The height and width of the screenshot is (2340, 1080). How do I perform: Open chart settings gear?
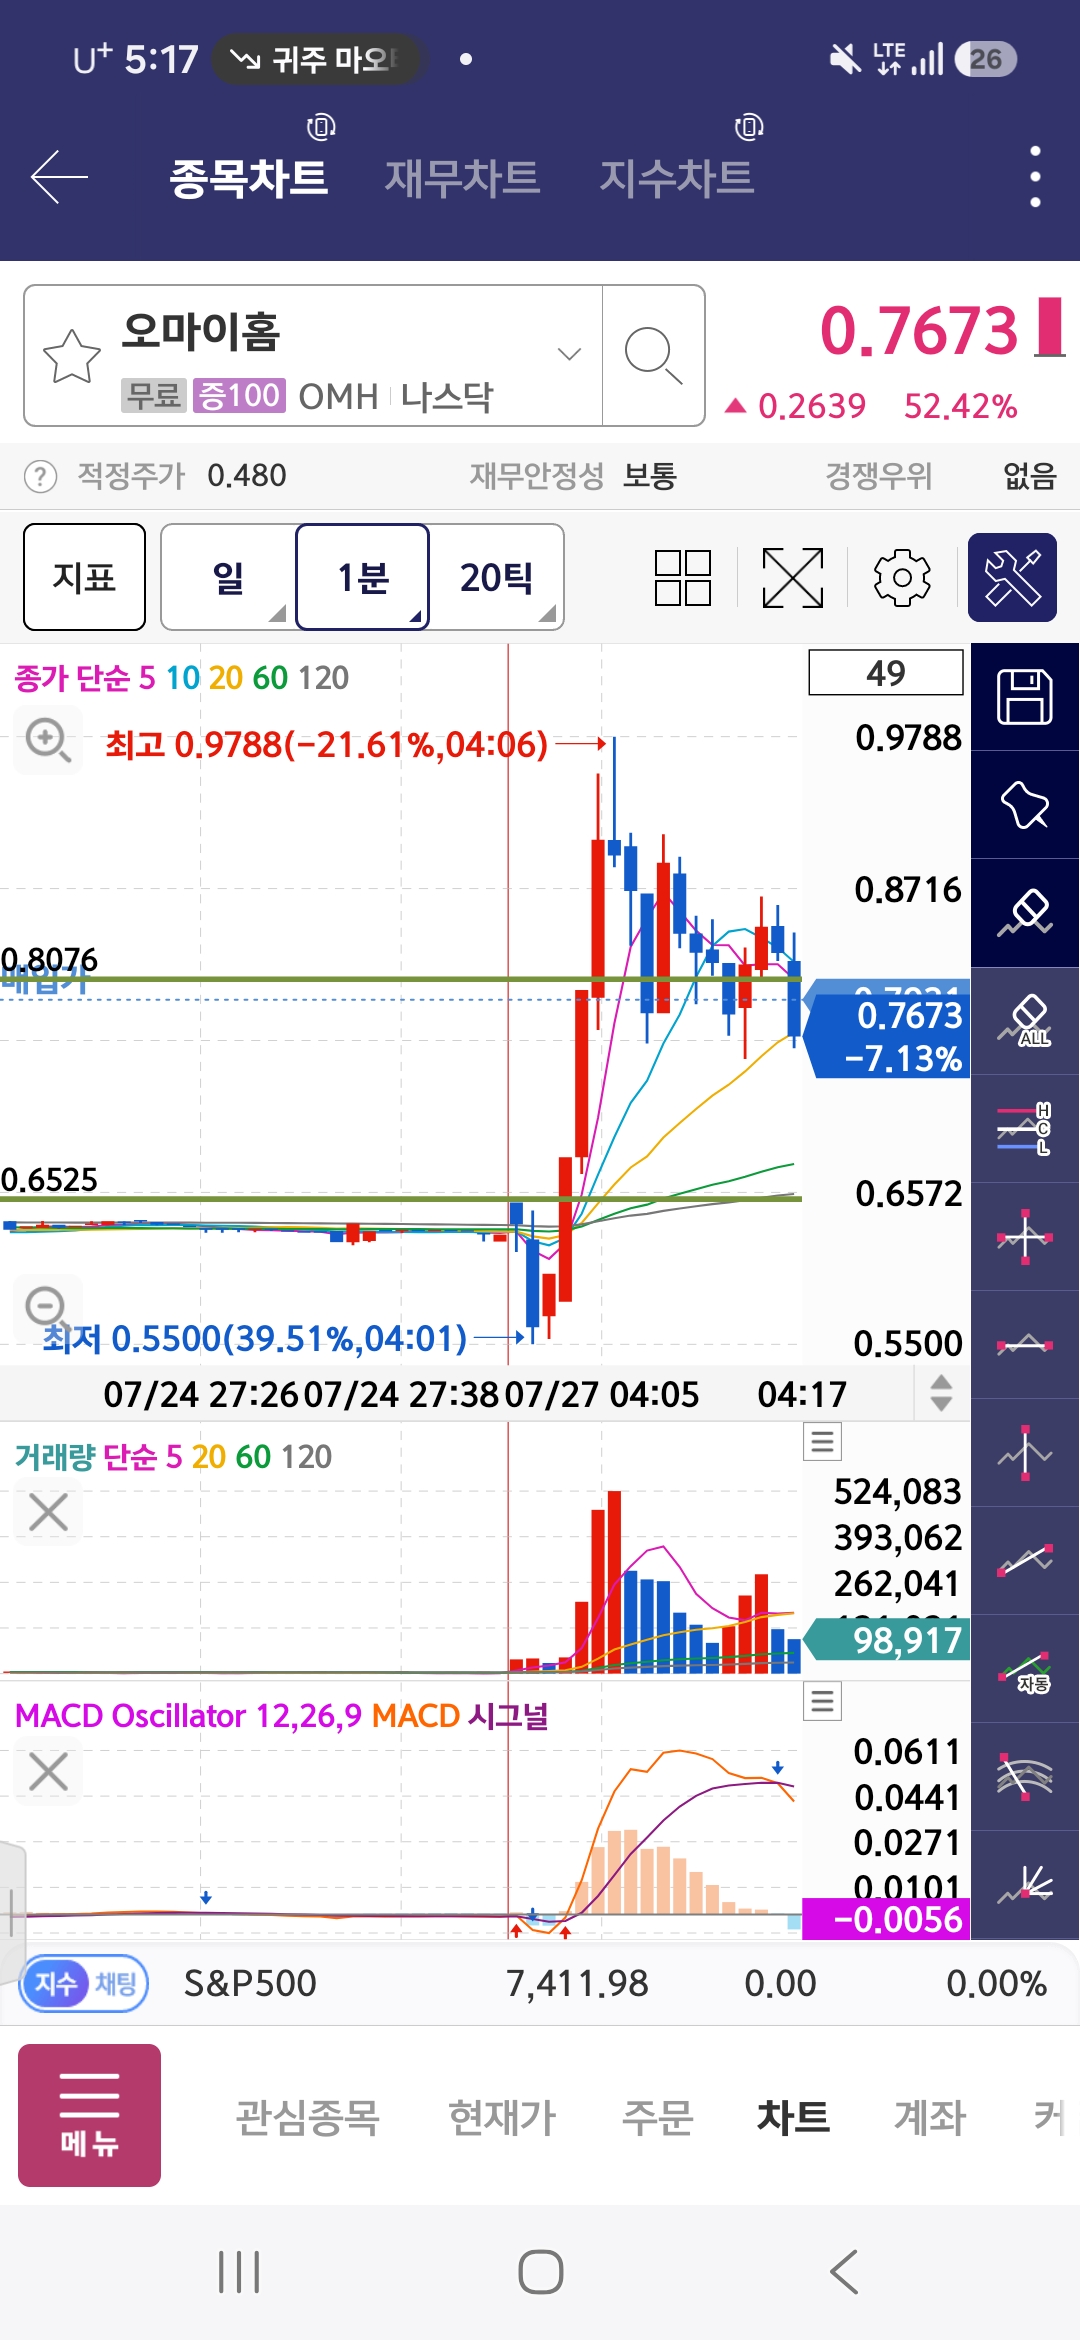[902, 577]
